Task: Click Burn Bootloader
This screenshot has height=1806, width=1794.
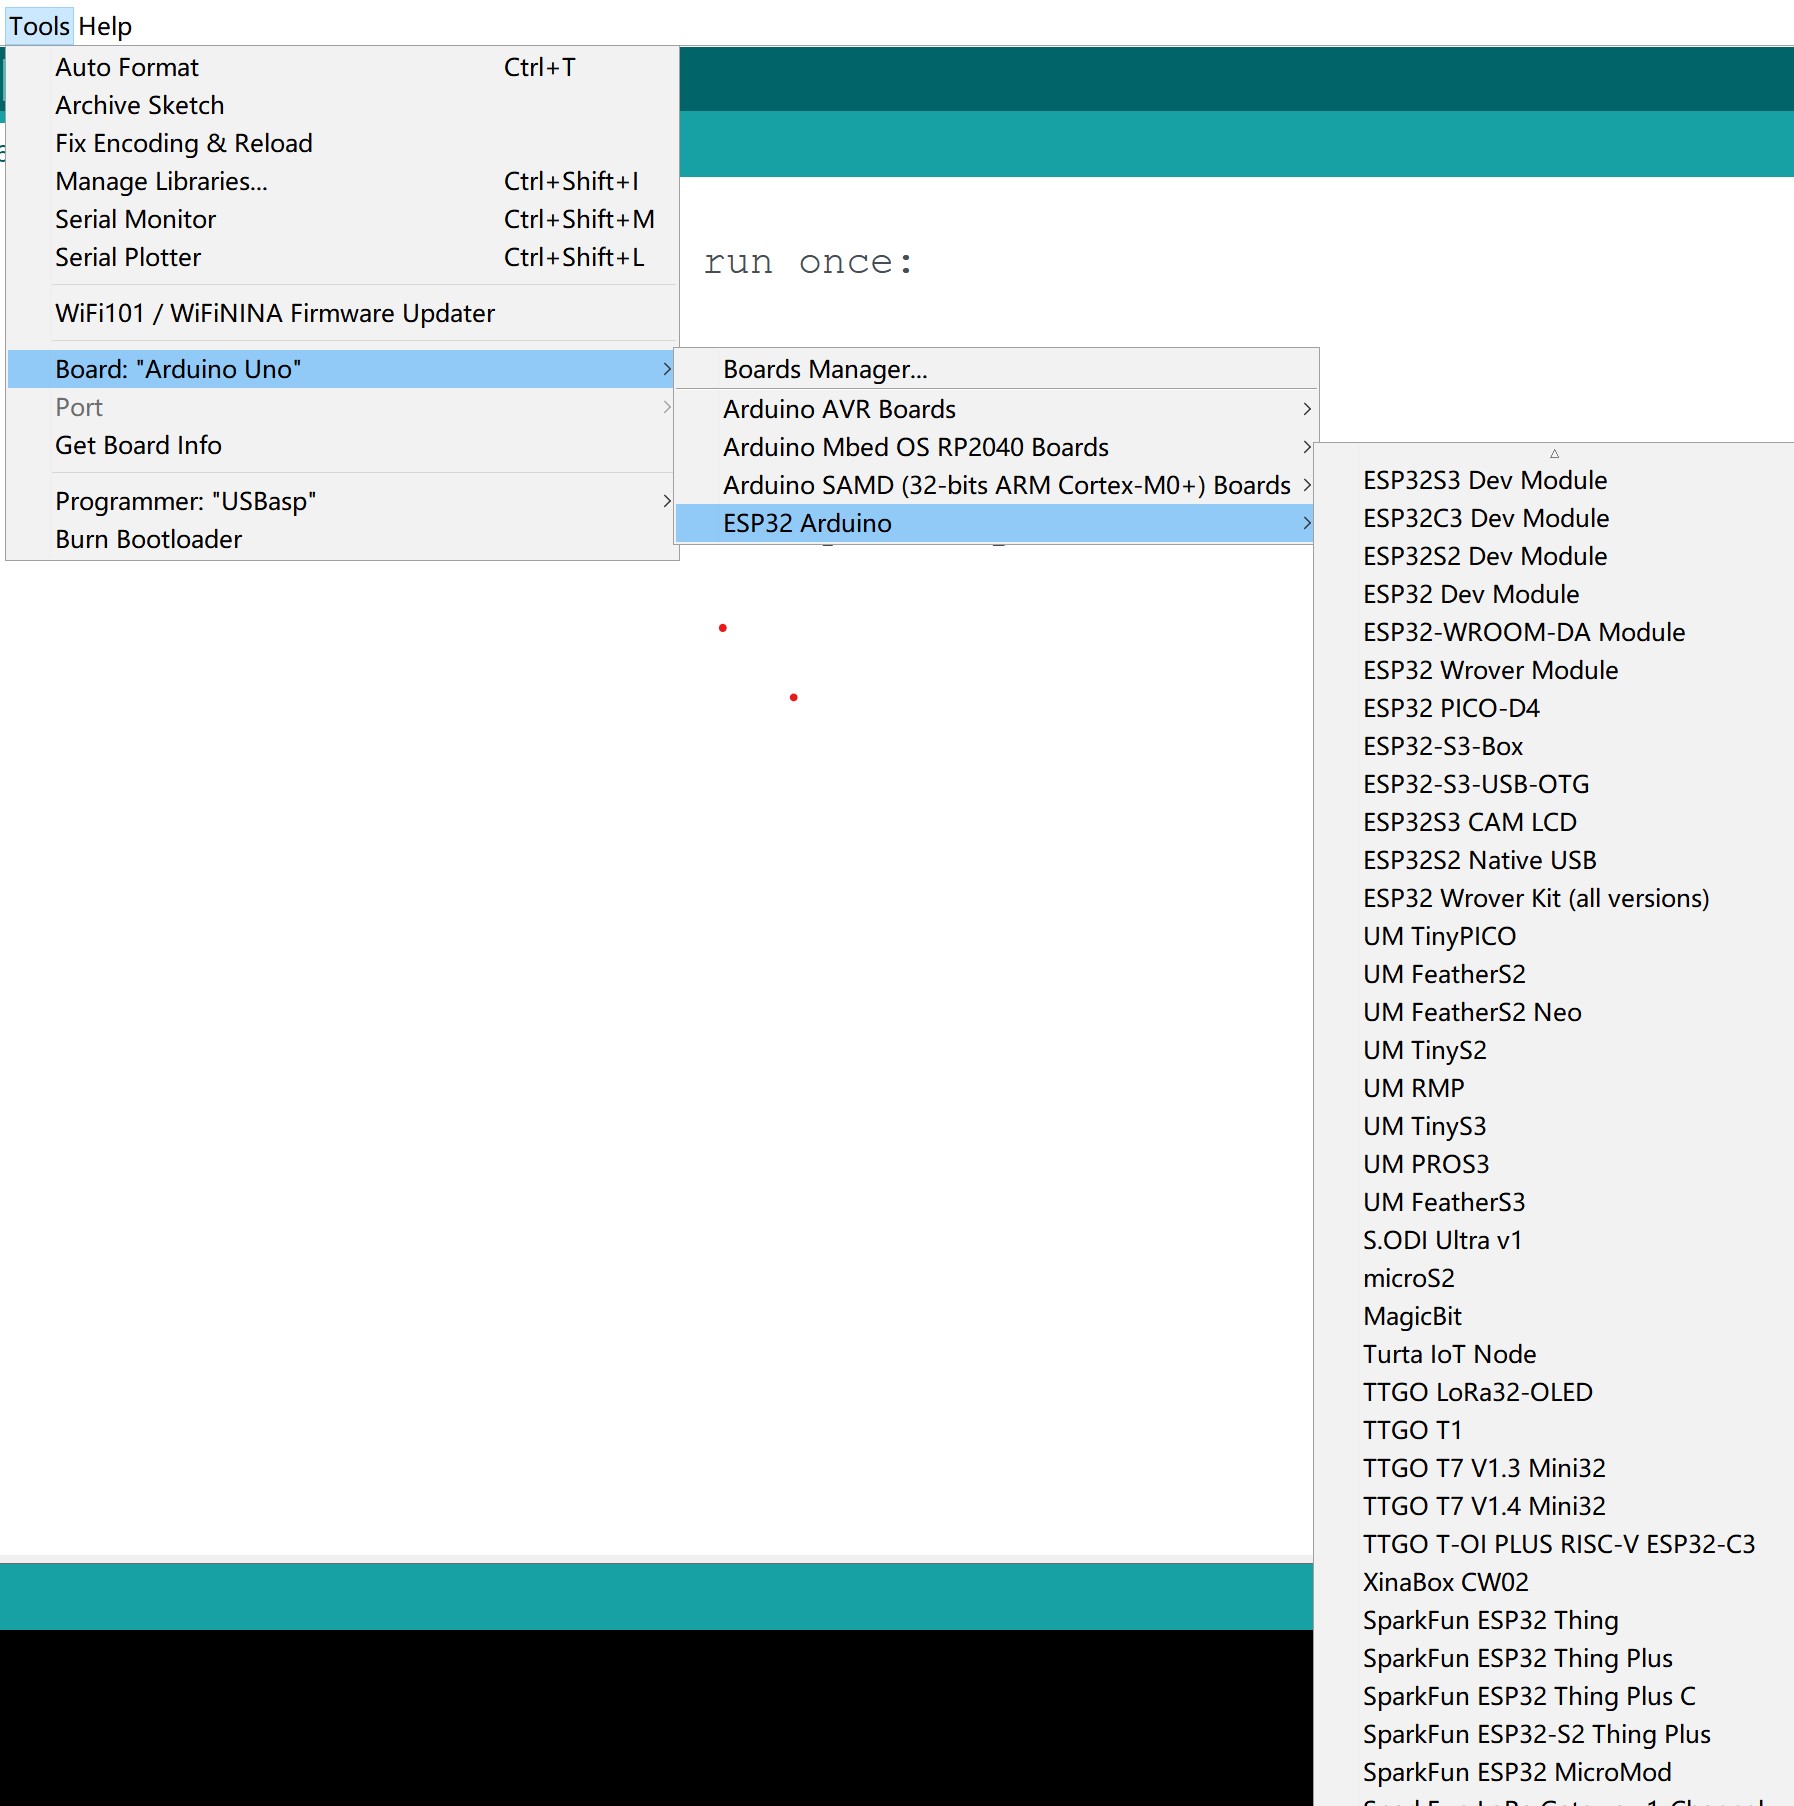Action: (x=343, y=539)
